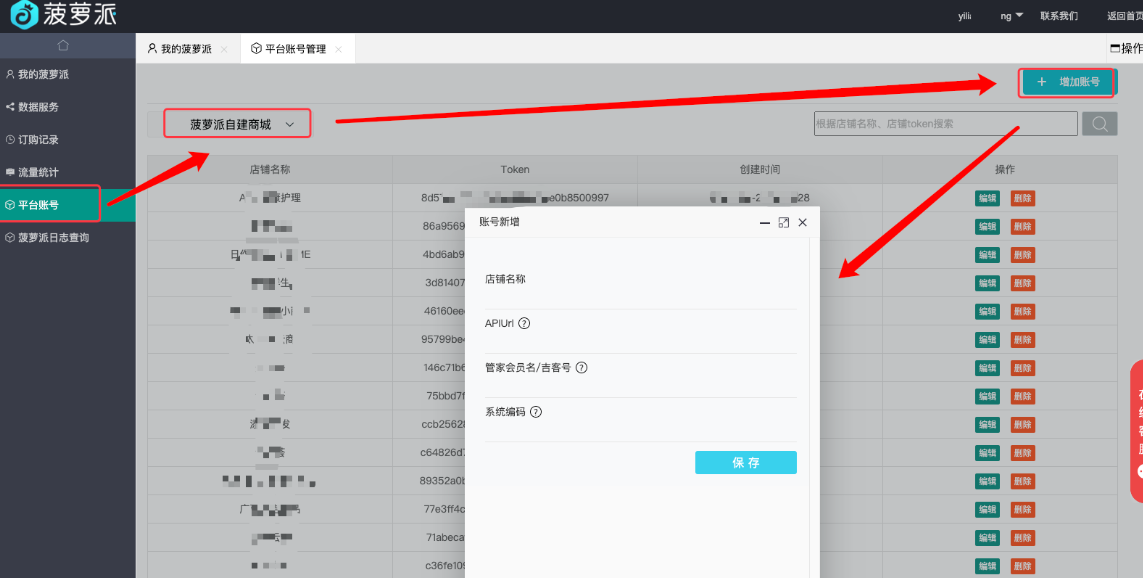The height and width of the screenshot is (578, 1143).
Task: Click the help icon beside 管家会员名/吉客号
Action: pos(581,367)
